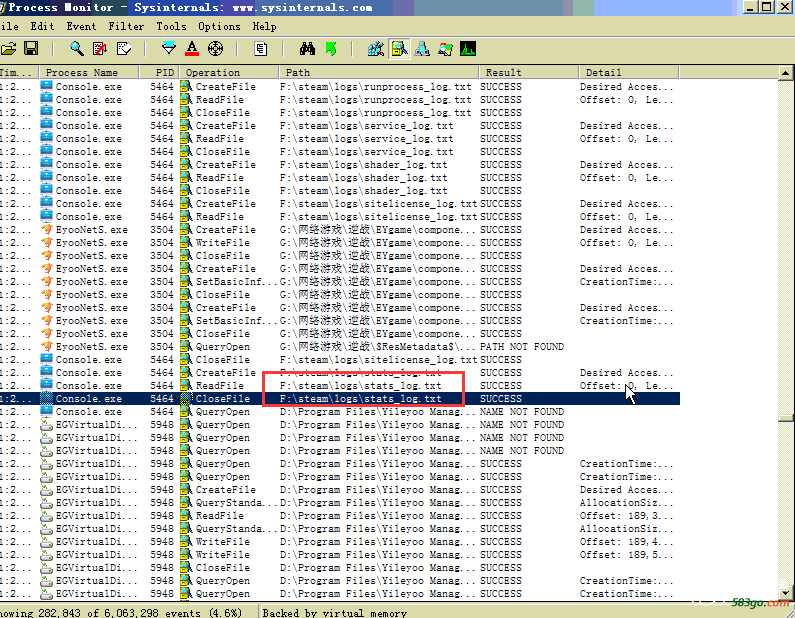This screenshot has width=795, height=618.
Task: Open the Help menu
Action: pos(264,26)
